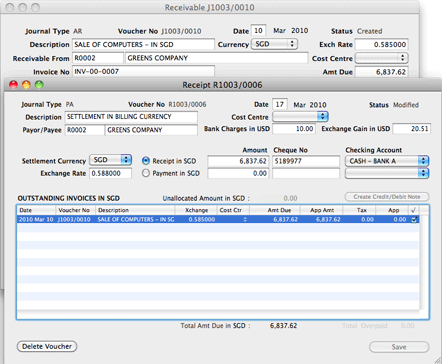The height and width of the screenshot is (364, 442).
Task: Click the red close button of Receipt window
Action: pos(13,85)
